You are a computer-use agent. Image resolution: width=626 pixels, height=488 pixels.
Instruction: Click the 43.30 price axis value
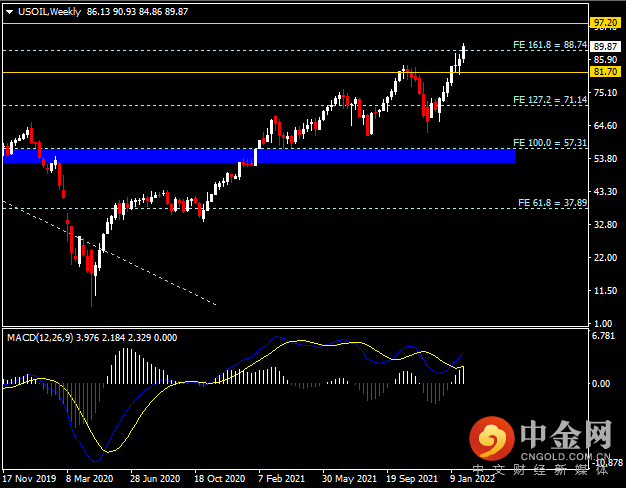tap(605, 192)
